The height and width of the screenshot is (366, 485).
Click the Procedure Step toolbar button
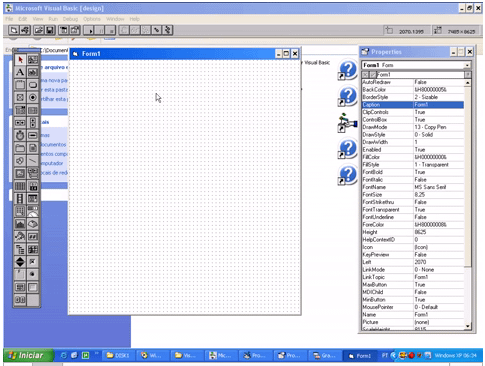(x=168, y=30)
